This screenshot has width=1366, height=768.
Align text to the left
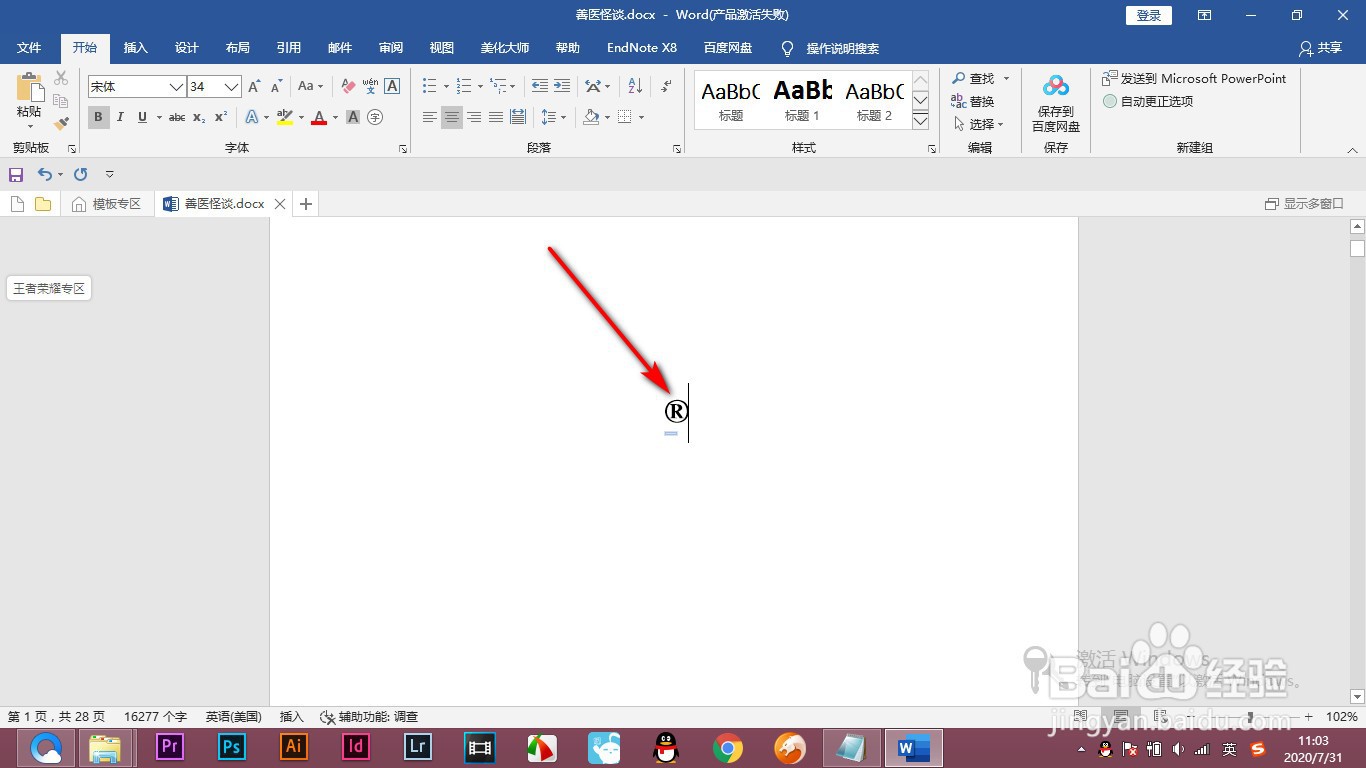[430, 117]
